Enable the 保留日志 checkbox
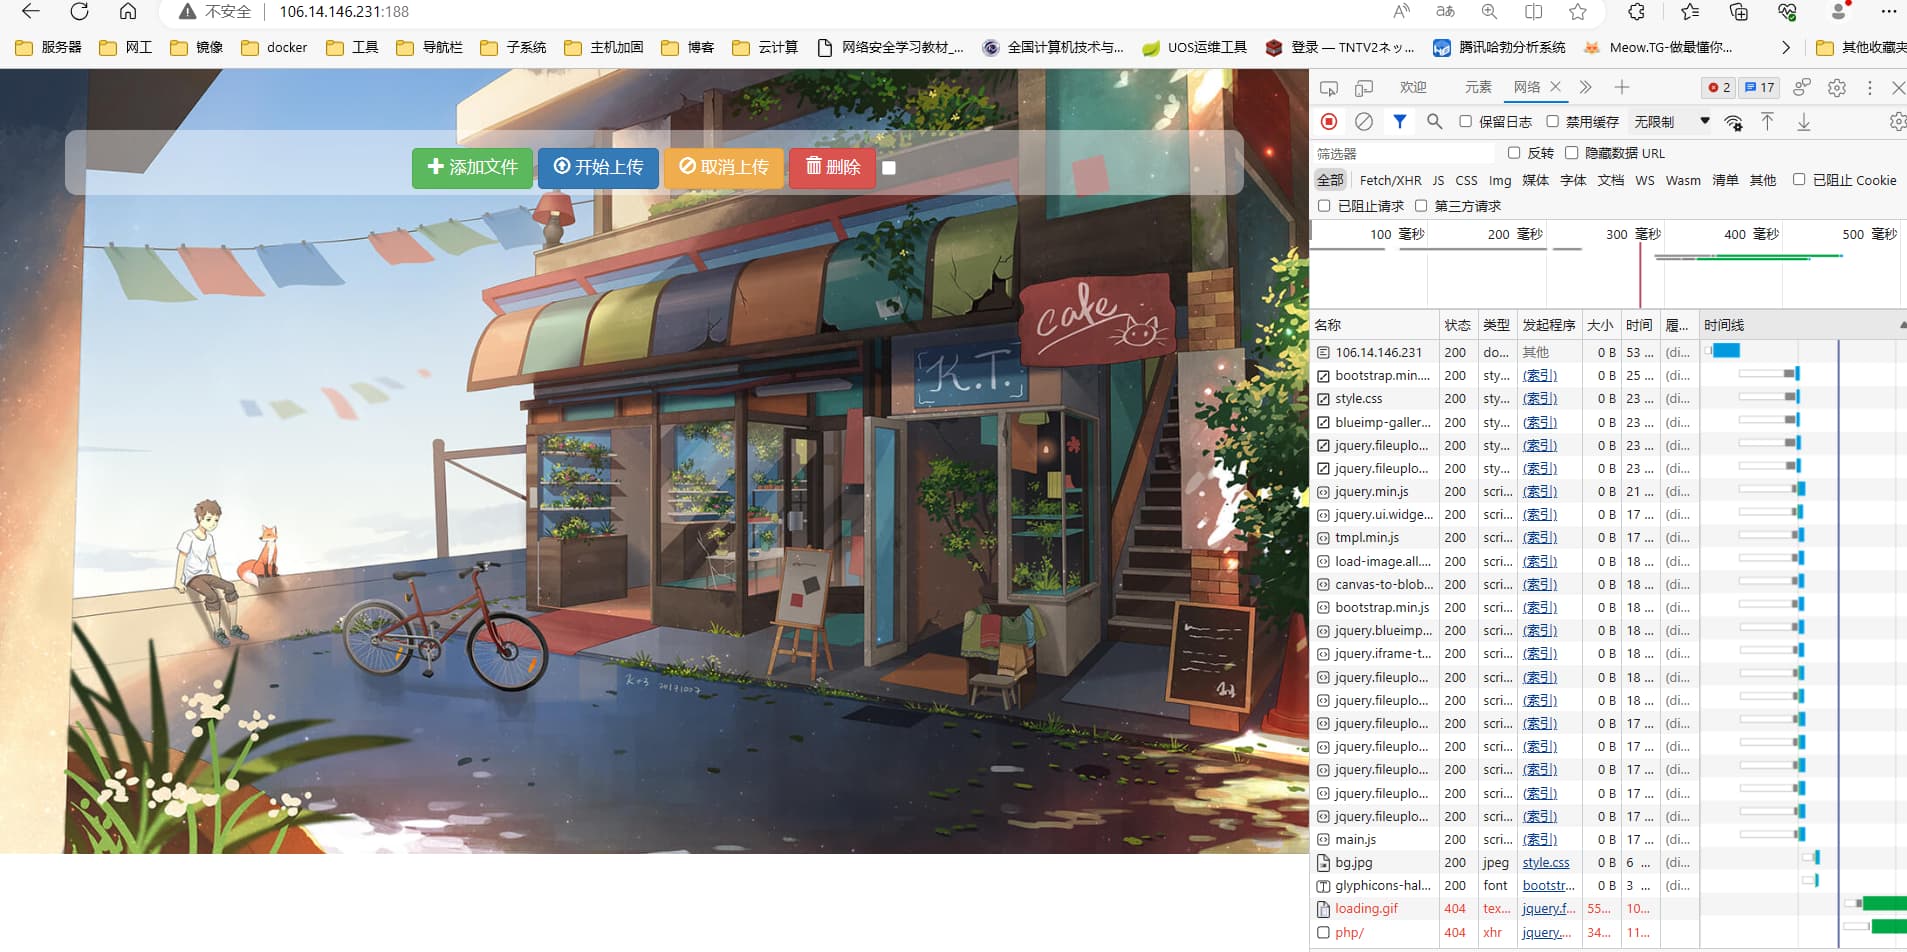 [1465, 122]
